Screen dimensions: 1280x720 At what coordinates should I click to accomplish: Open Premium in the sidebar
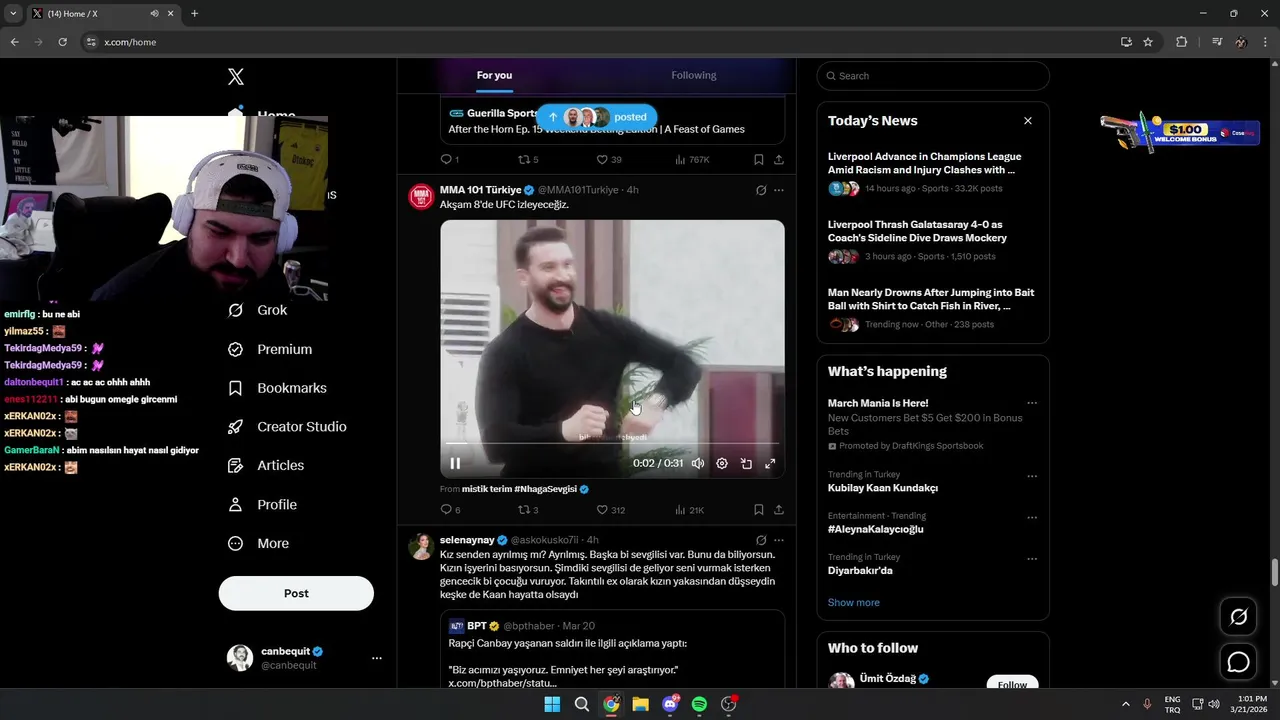pyautogui.click(x=269, y=349)
